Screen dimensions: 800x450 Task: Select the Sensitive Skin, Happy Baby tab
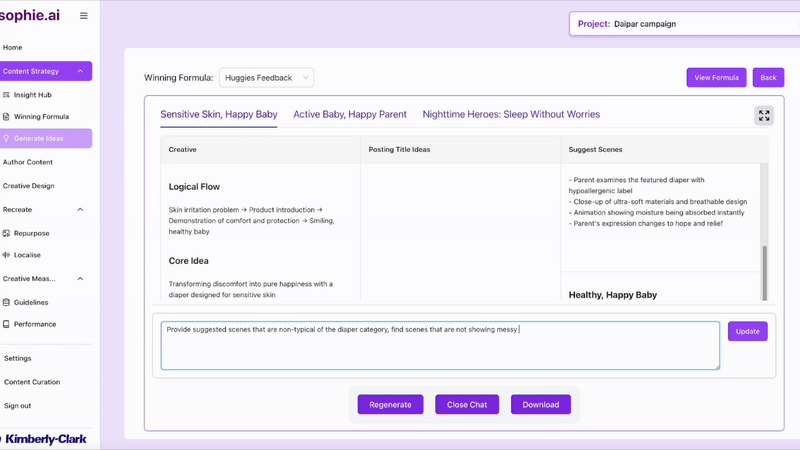(219, 114)
